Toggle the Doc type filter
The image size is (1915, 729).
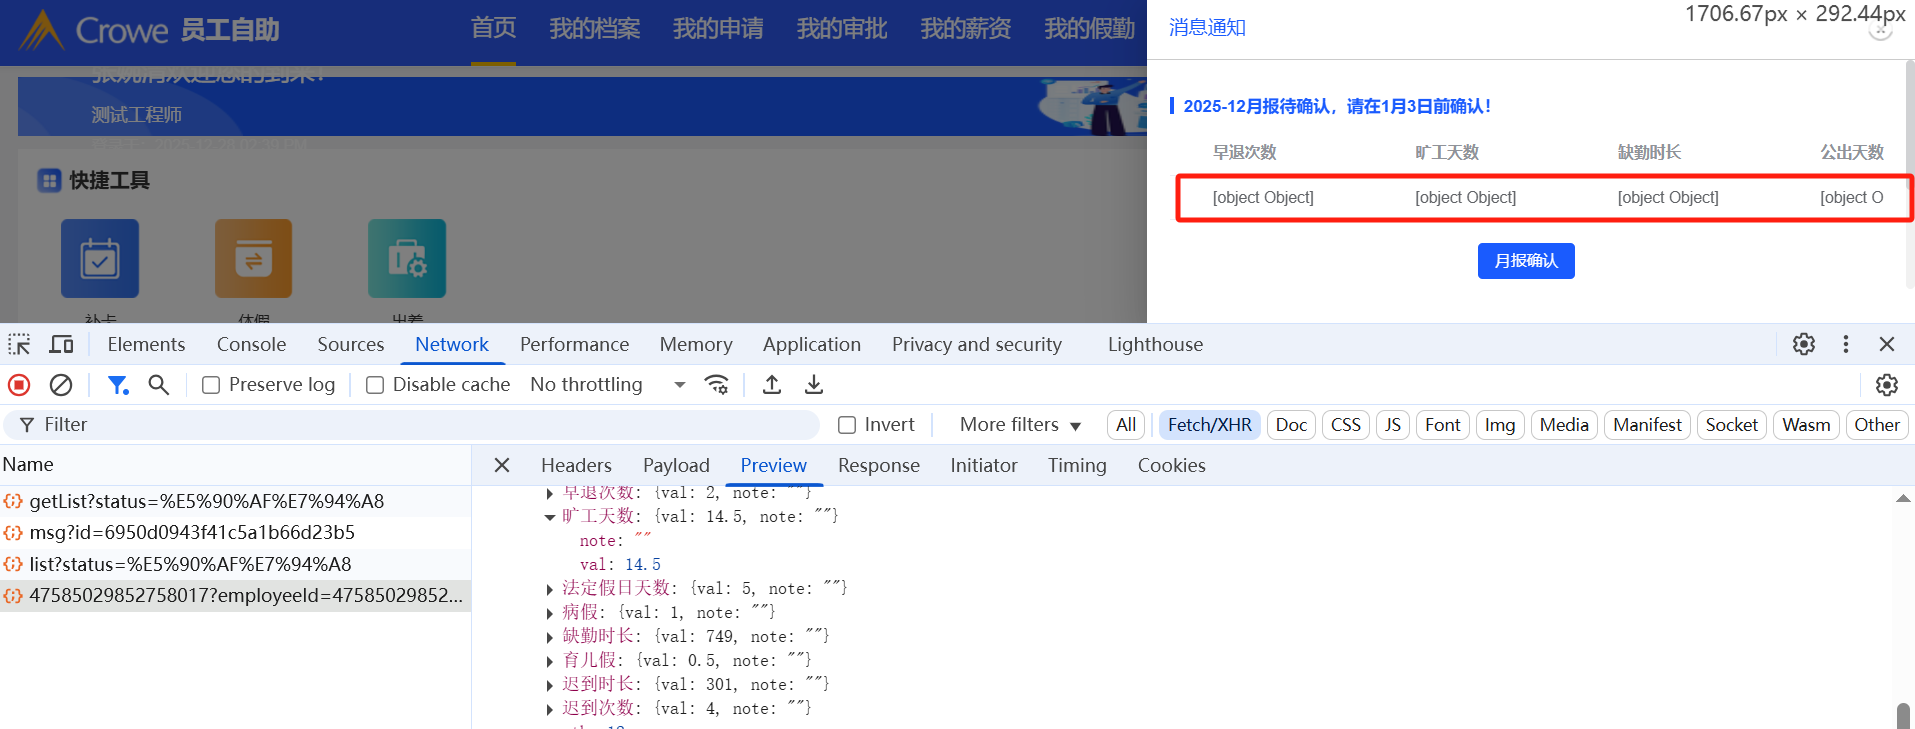point(1291,425)
